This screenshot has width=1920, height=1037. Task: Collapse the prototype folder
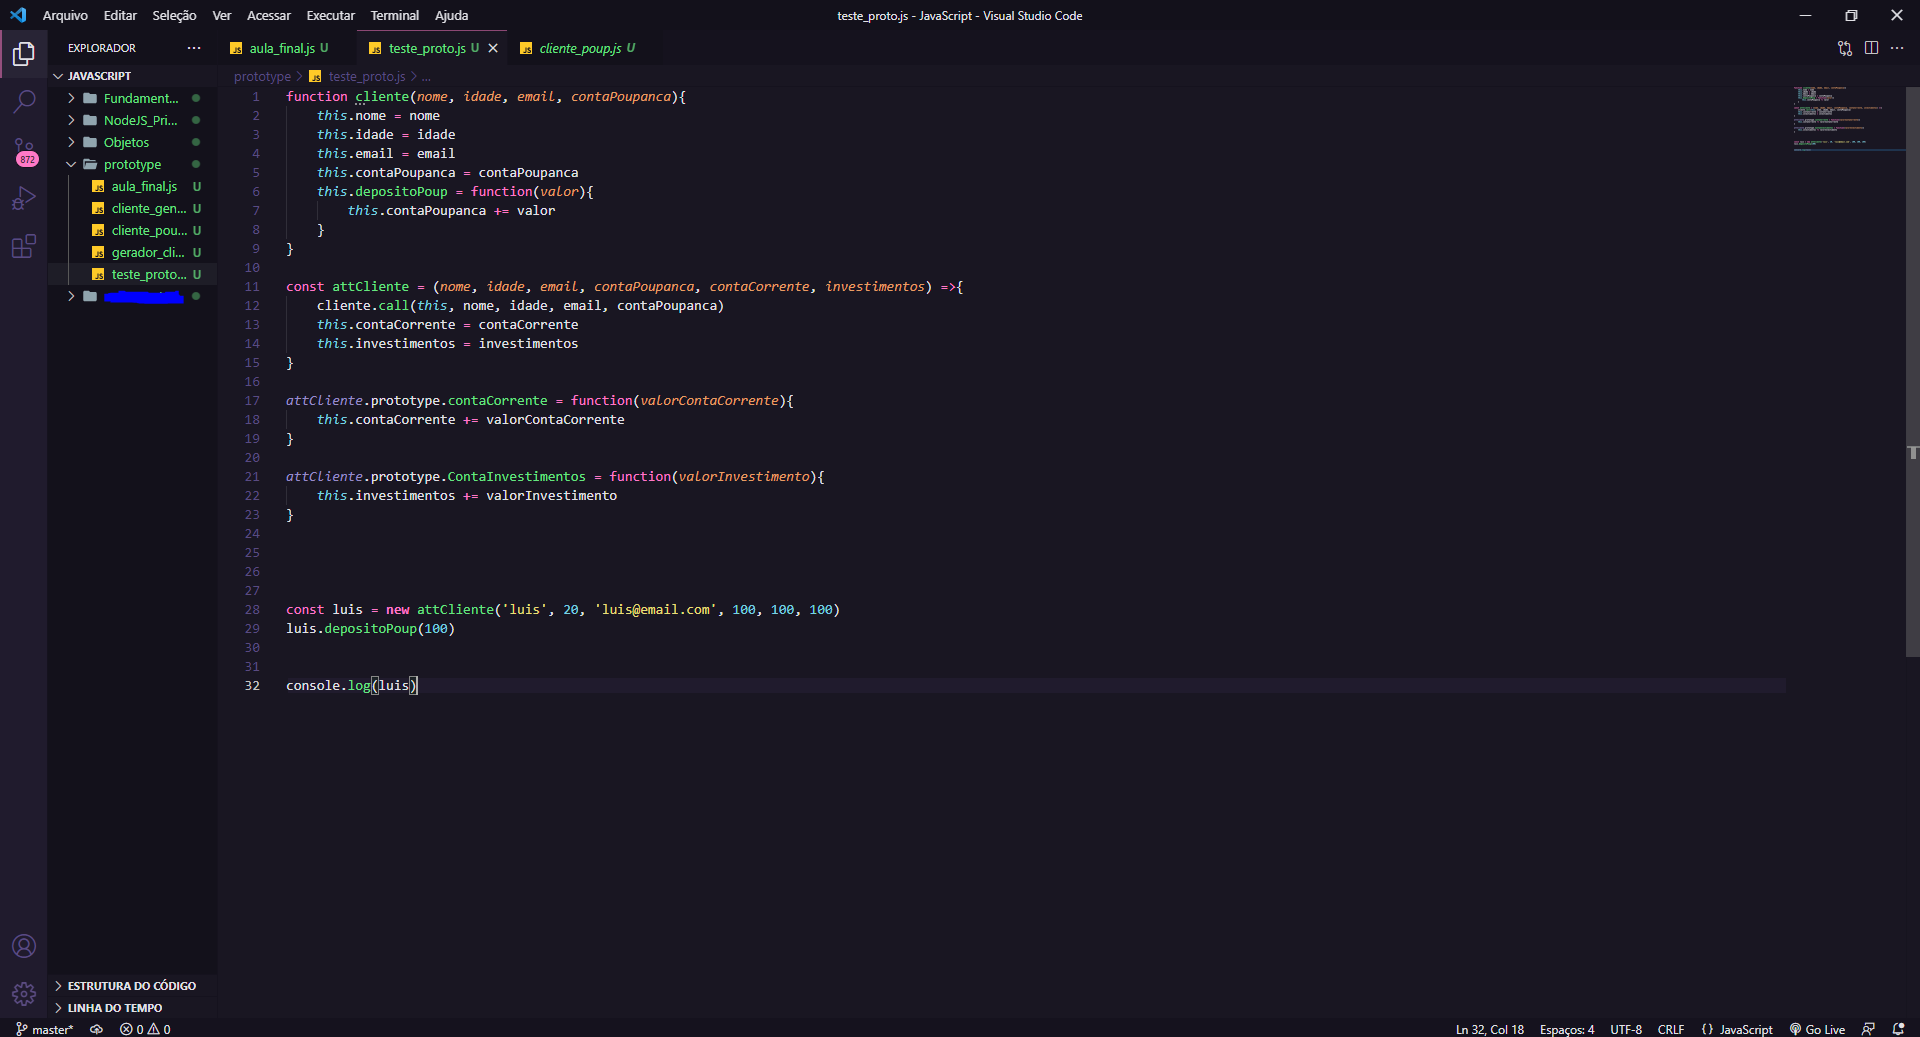132,164
